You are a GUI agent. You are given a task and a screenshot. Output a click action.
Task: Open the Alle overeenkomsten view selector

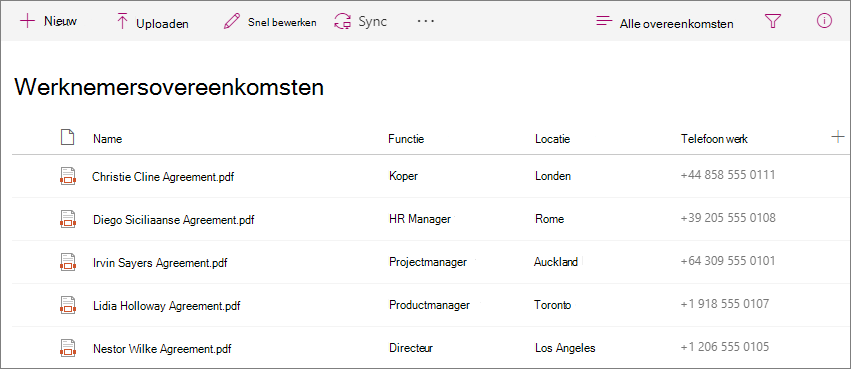coord(677,24)
